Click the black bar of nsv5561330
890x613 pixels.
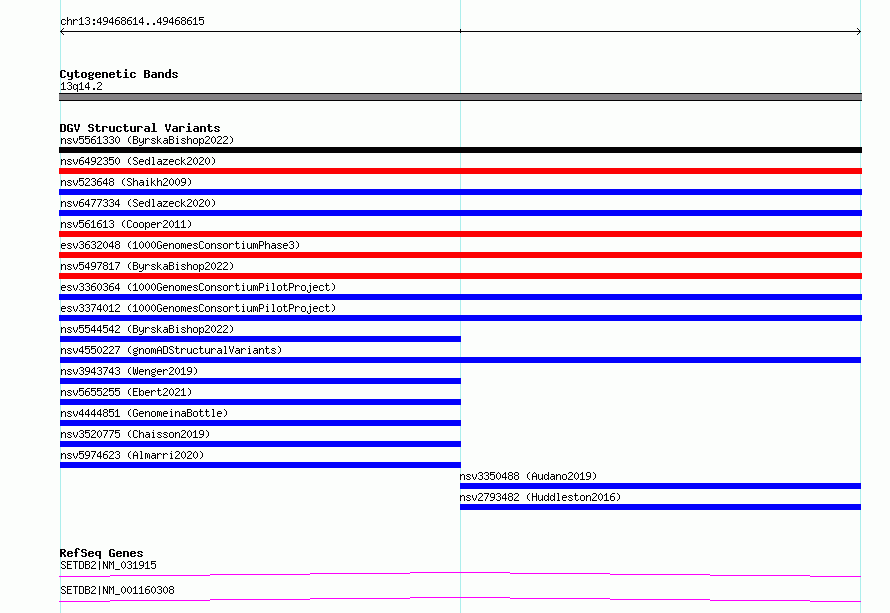pos(460,150)
